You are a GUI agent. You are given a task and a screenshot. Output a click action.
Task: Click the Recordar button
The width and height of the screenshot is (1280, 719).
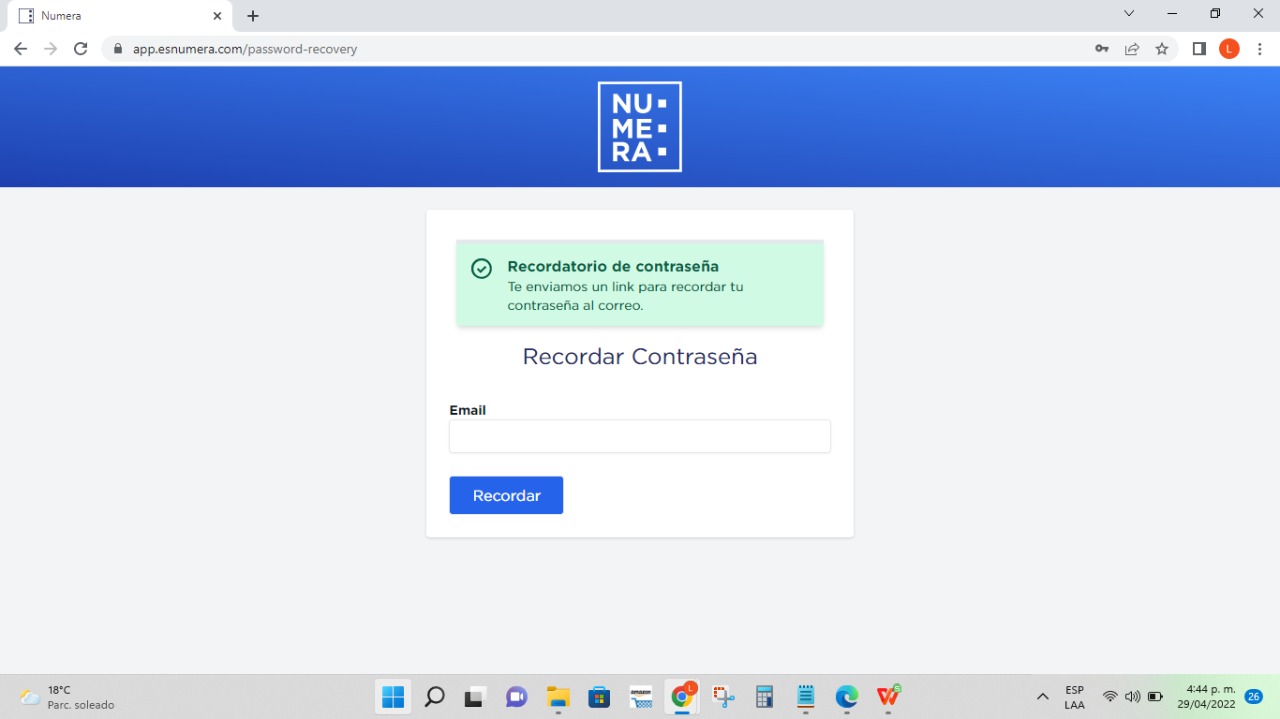[x=506, y=495]
